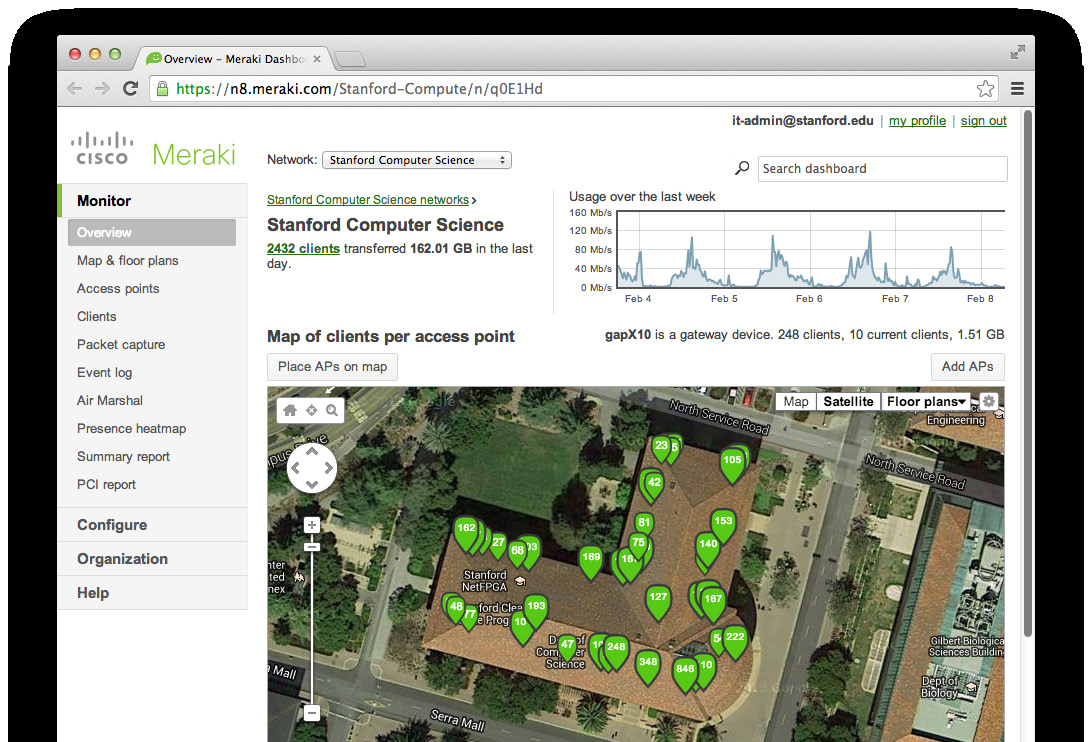Open Presence heatmap page

click(x=131, y=429)
